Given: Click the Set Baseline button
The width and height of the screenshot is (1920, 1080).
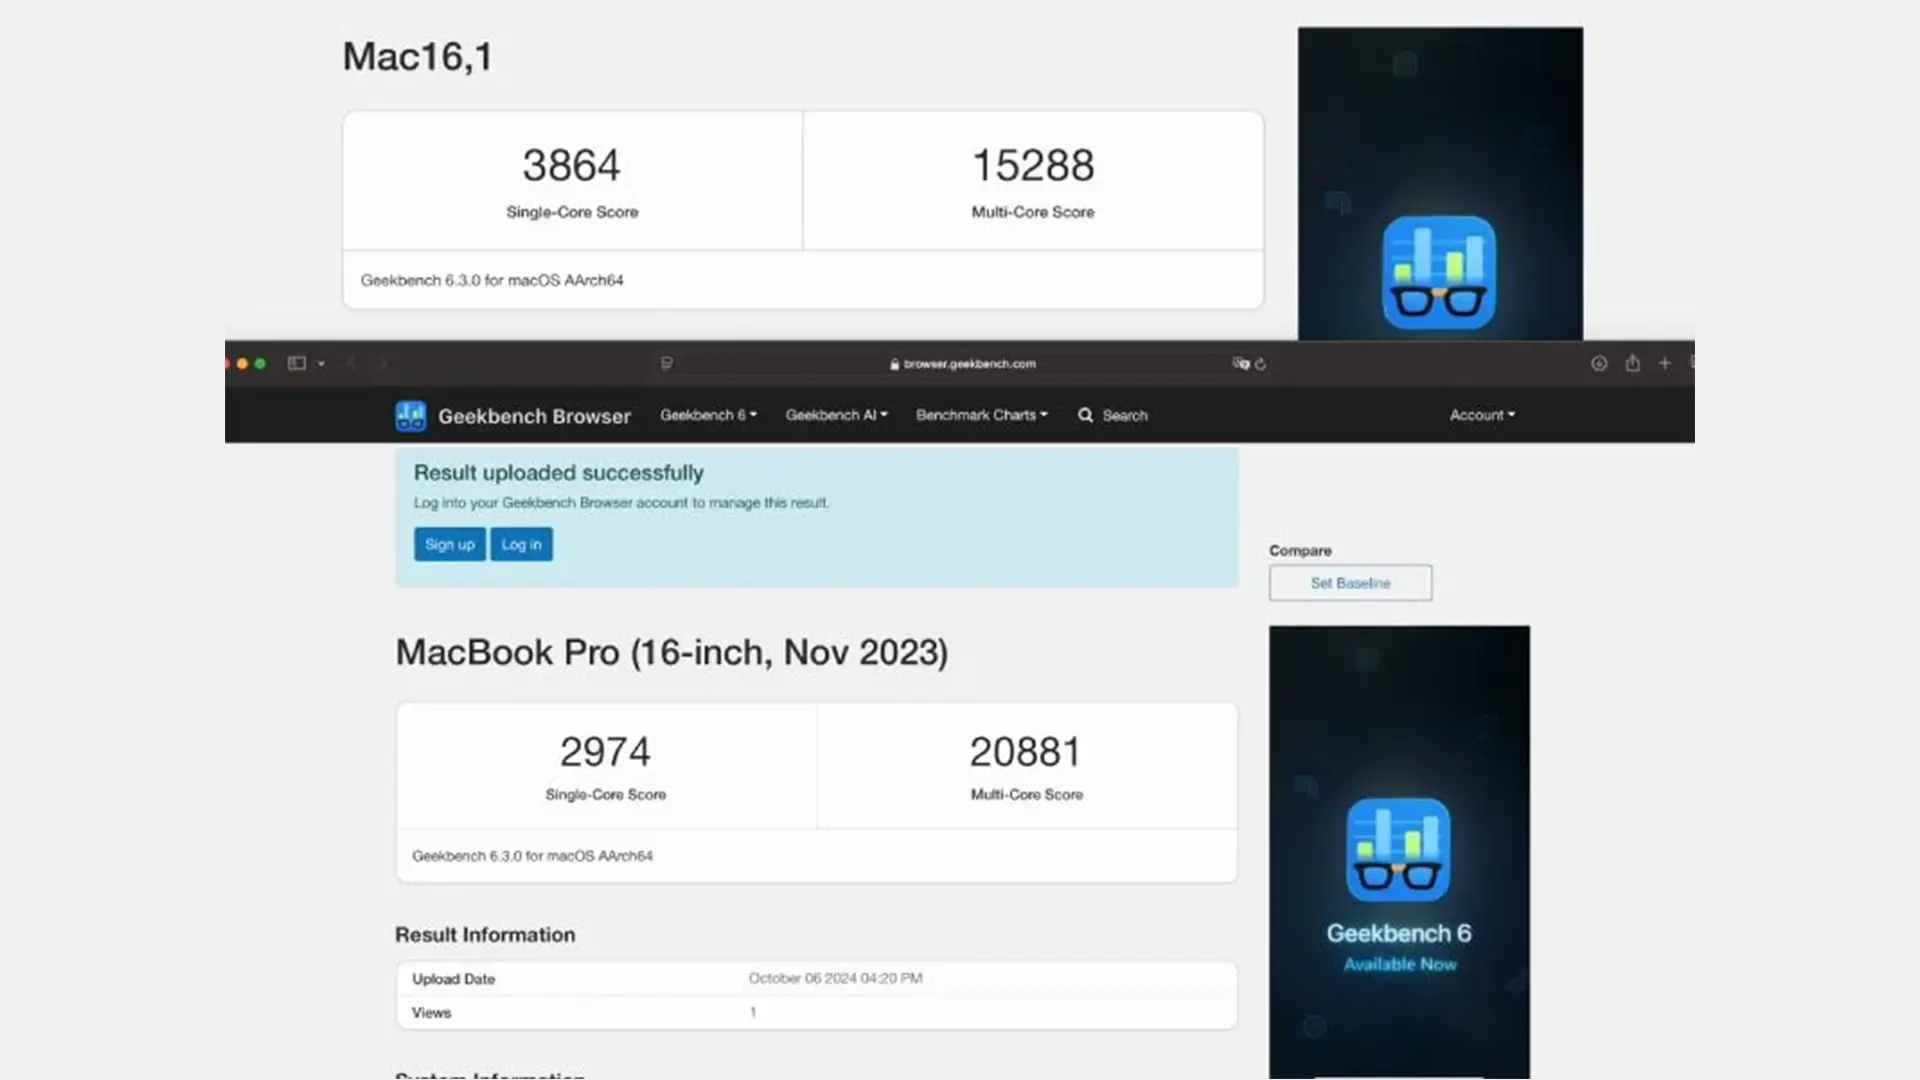Looking at the screenshot, I should click(x=1350, y=583).
